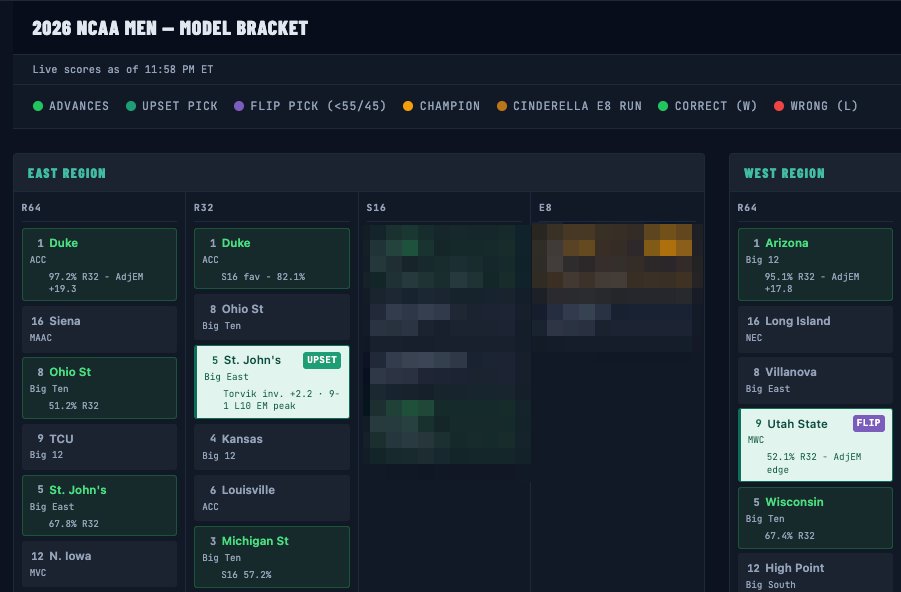Click the EAST REGION heading
The width and height of the screenshot is (901, 592).
tap(67, 173)
